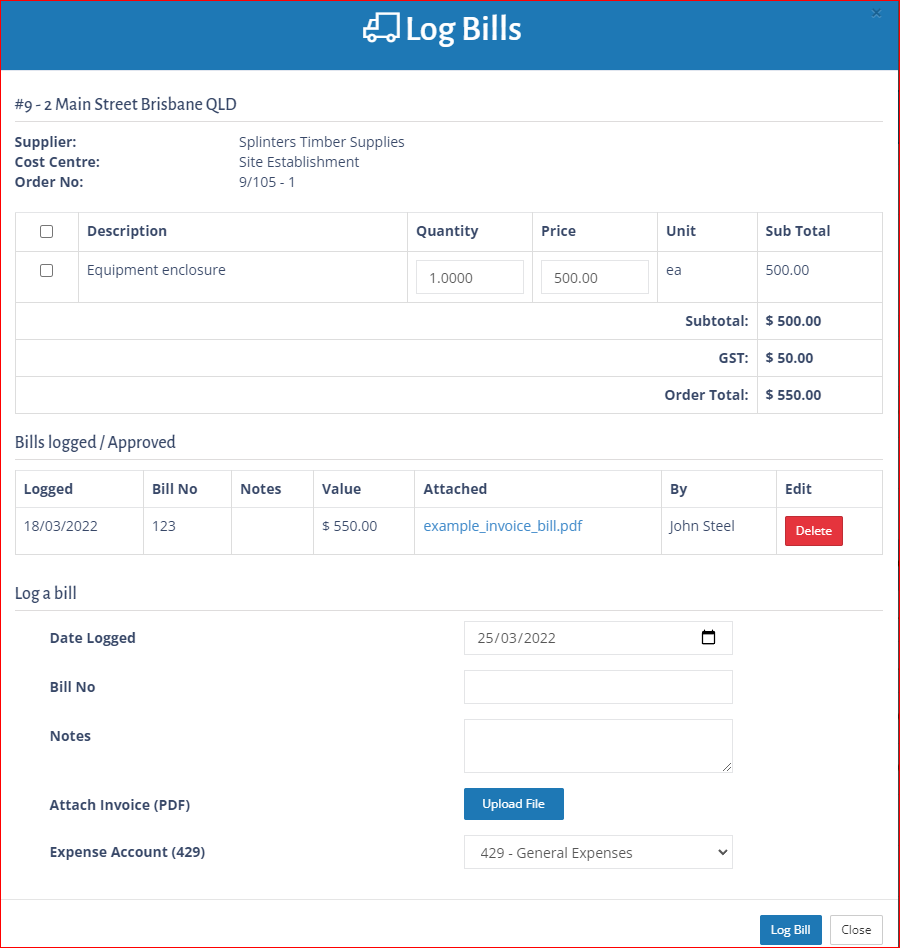This screenshot has width=900, height=948.
Task: Grab the resize handle of the Notes box
Action: (726, 766)
